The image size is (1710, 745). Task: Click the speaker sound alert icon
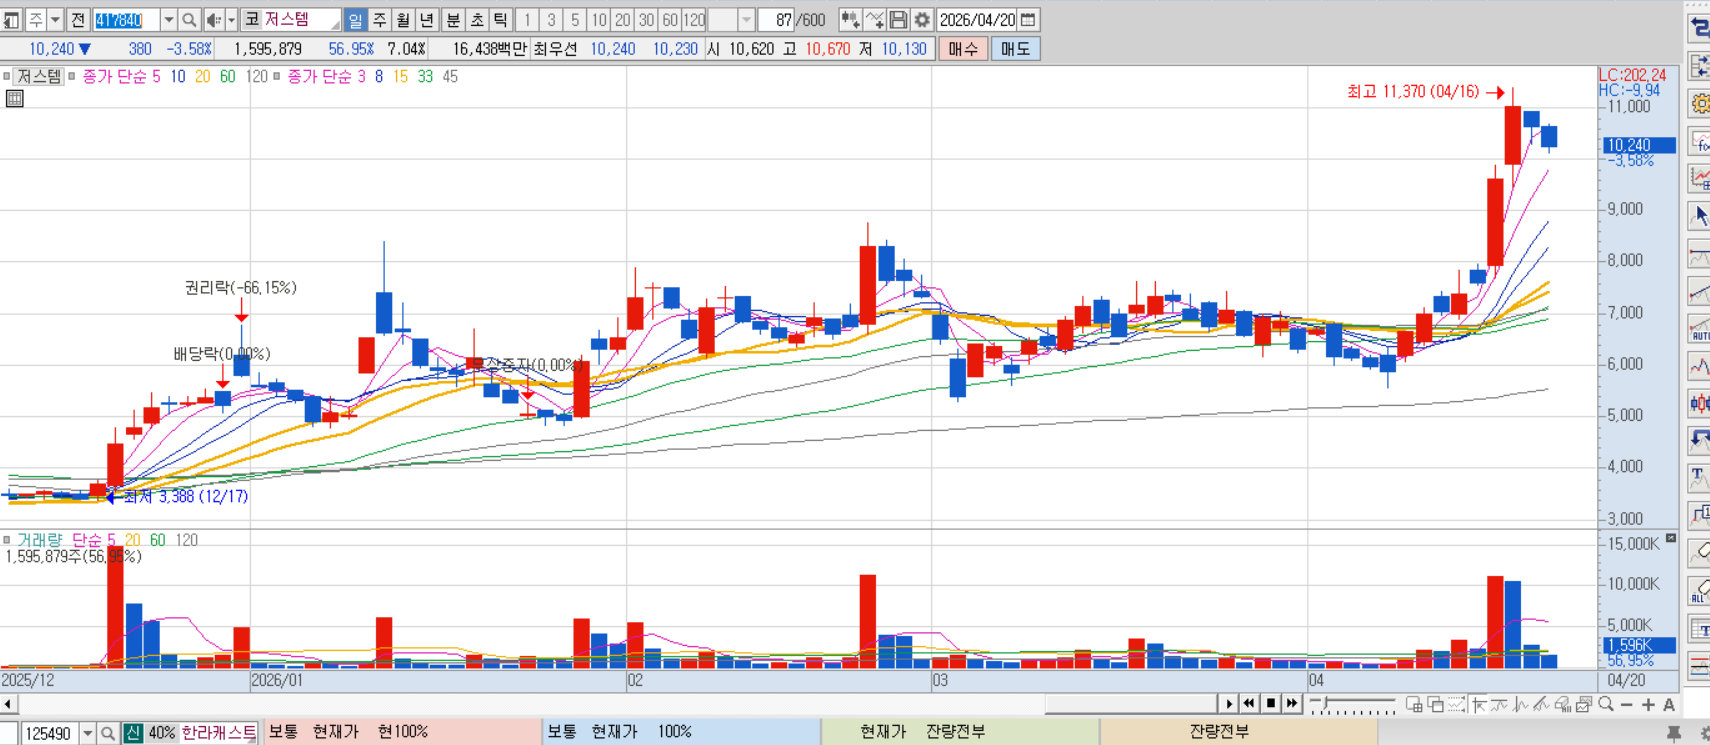tap(213, 20)
